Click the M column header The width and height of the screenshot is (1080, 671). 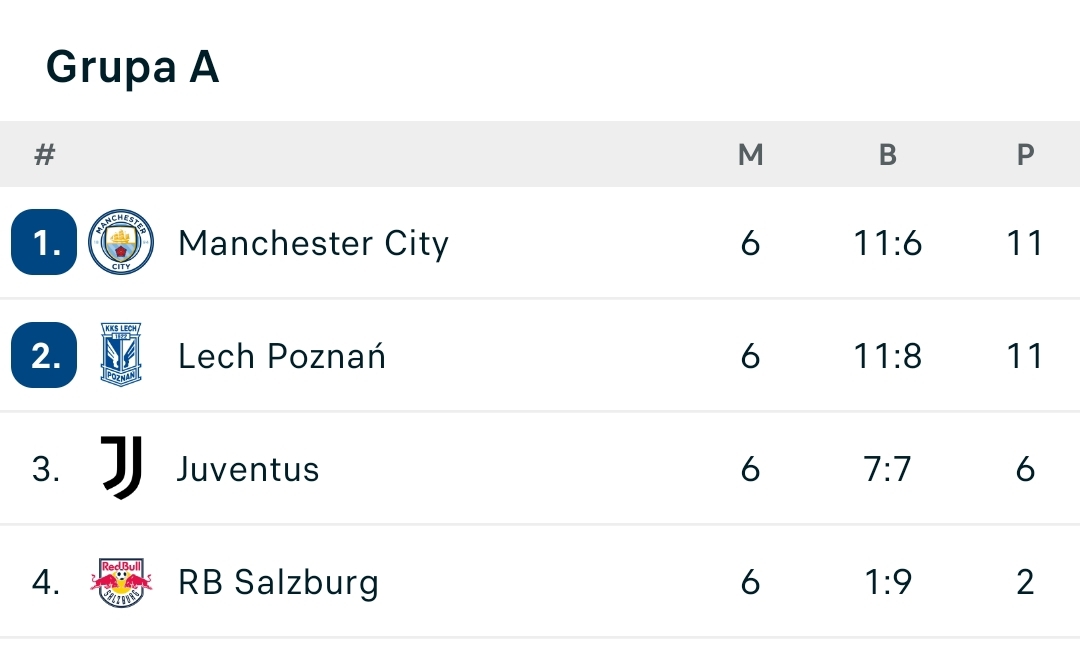point(750,155)
